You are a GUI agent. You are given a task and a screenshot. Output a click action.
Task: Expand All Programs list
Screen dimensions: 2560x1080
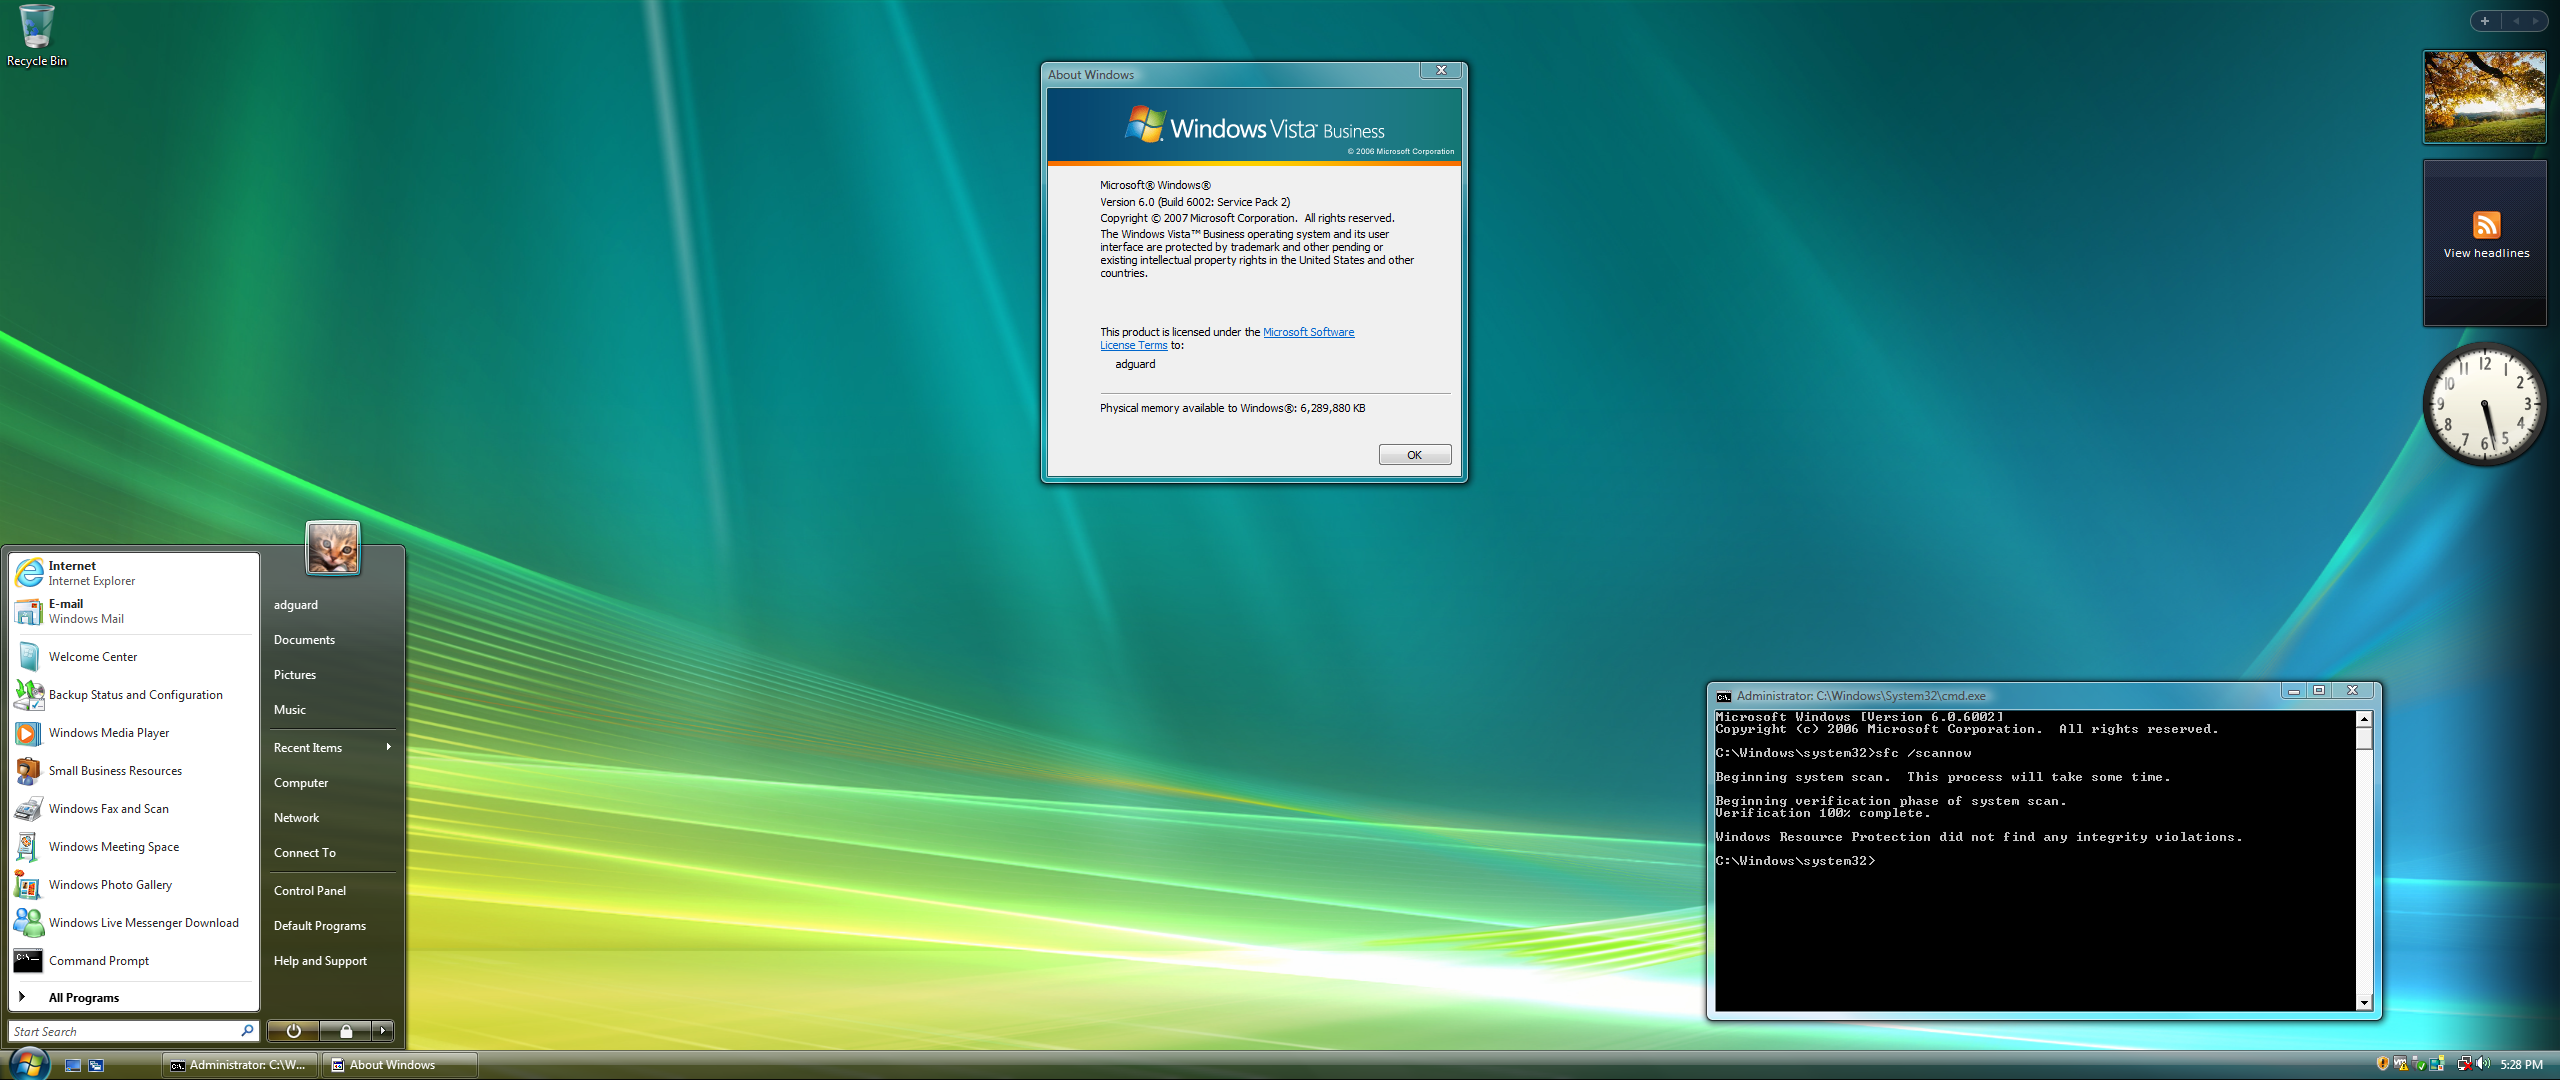pos(134,997)
